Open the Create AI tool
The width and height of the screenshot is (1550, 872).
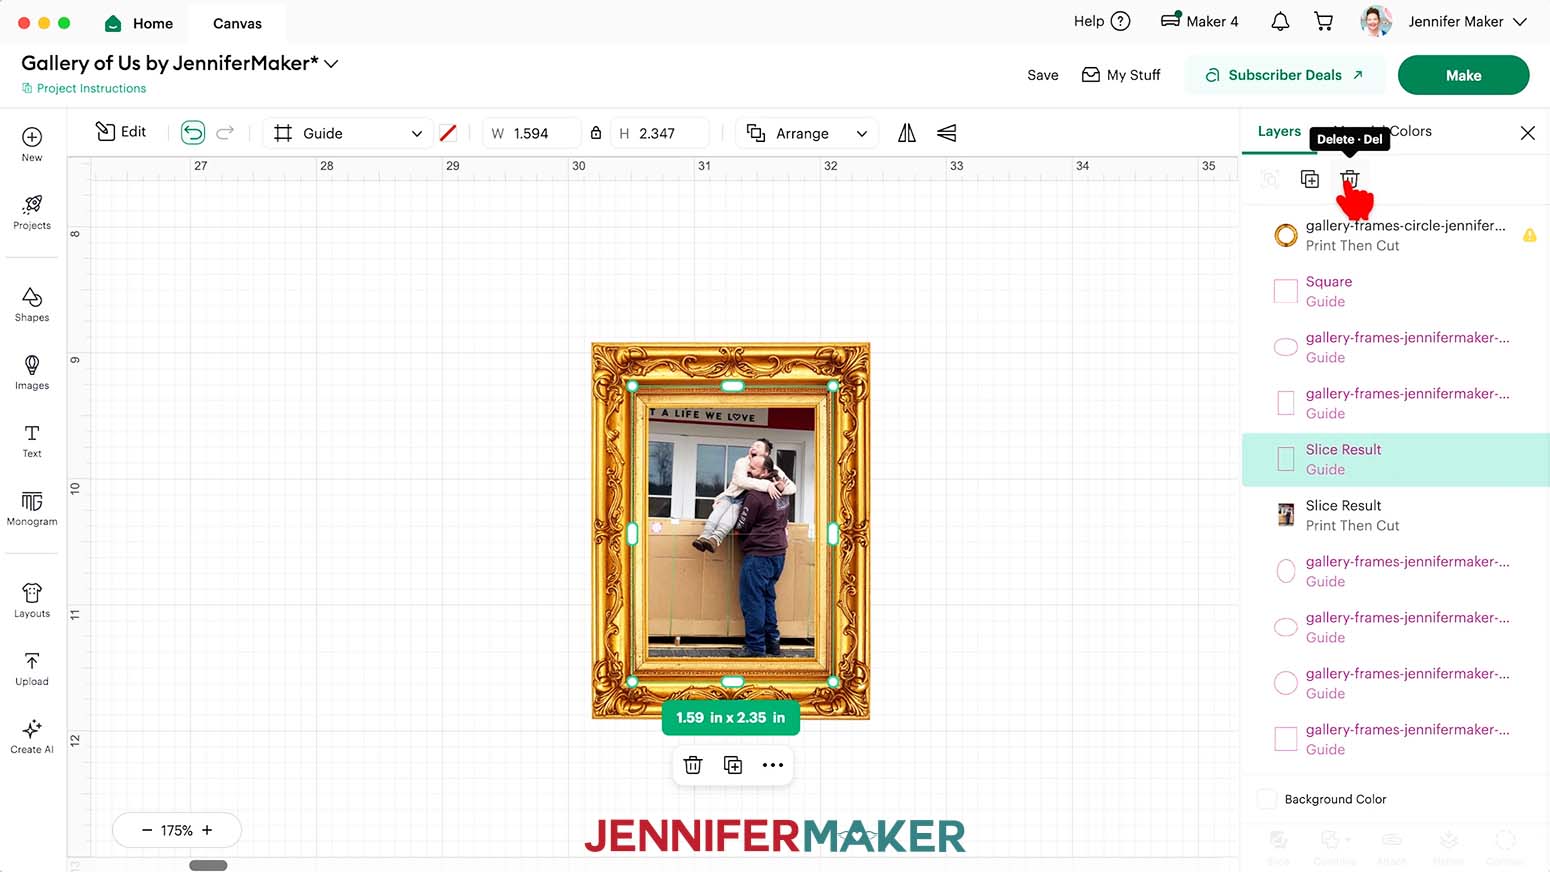pos(32,736)
